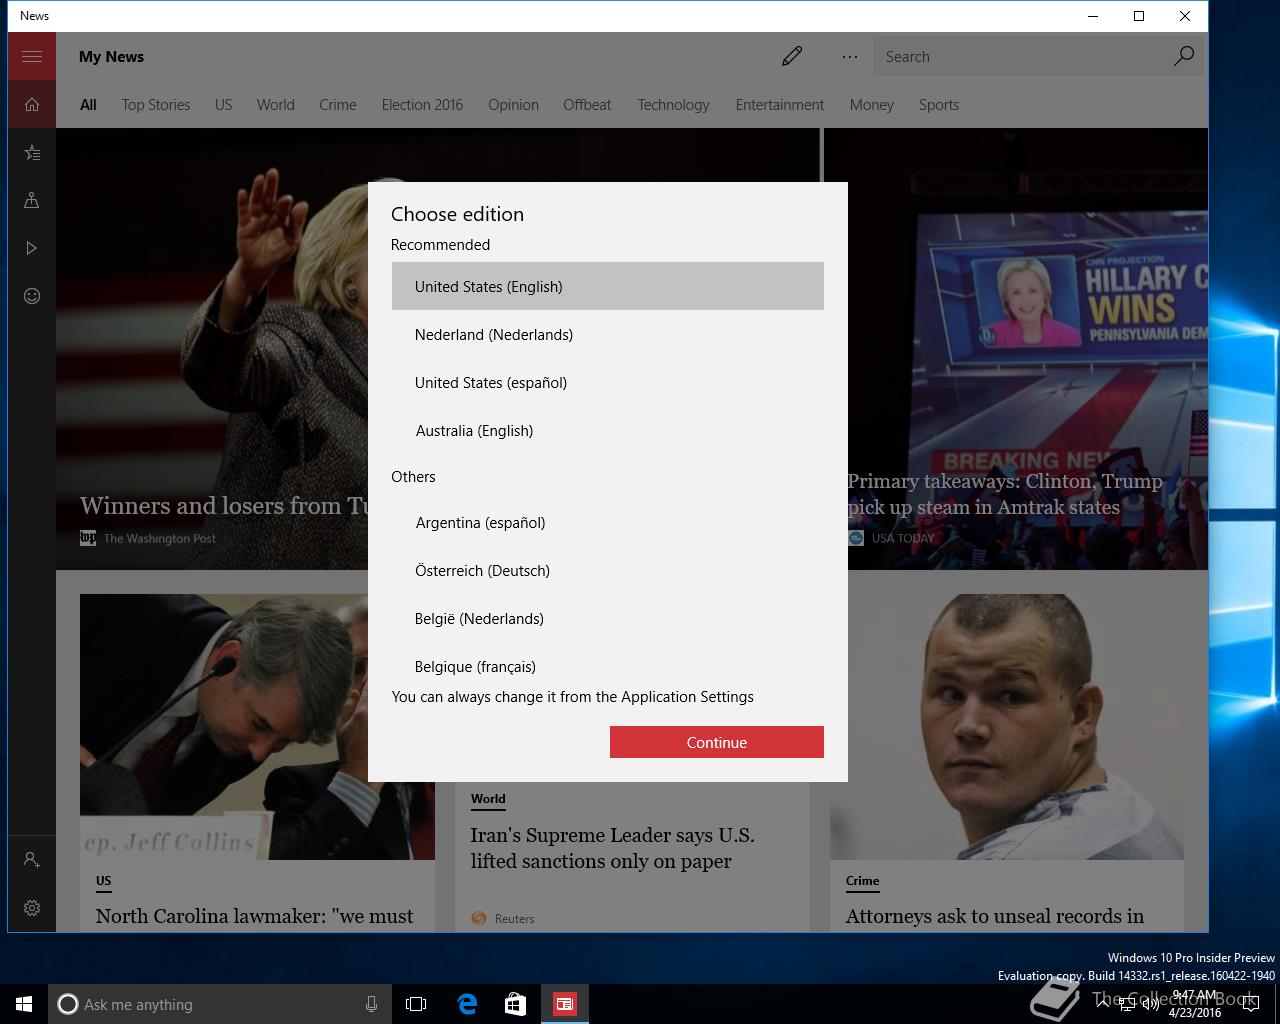Choose Österreich (Deutsch) edition
Viewport: 1280px width, 1024px height.
pos(608,570)
